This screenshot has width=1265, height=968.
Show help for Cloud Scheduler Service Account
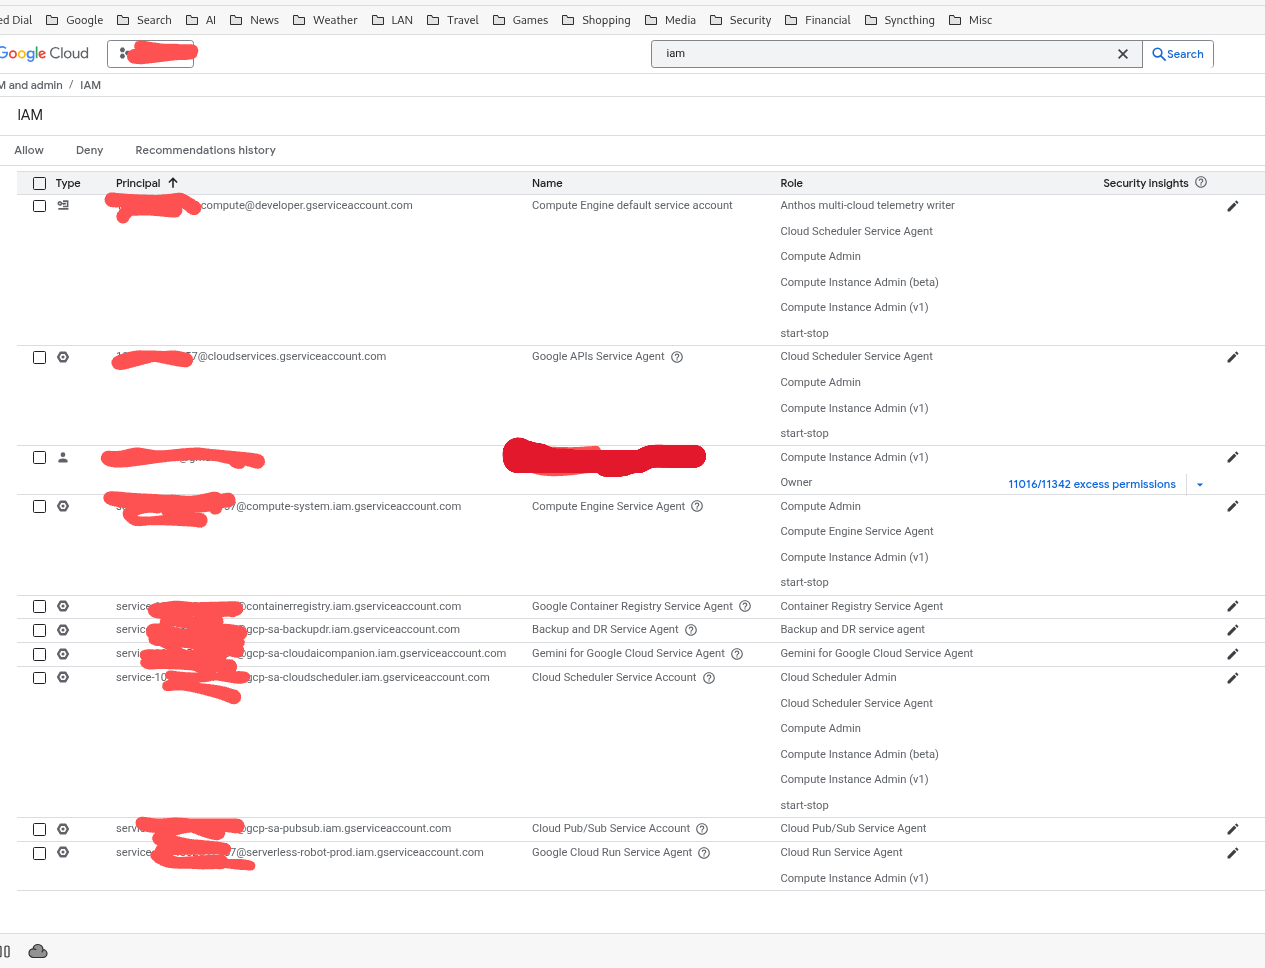pyautogui.click(x=709, y=678)
